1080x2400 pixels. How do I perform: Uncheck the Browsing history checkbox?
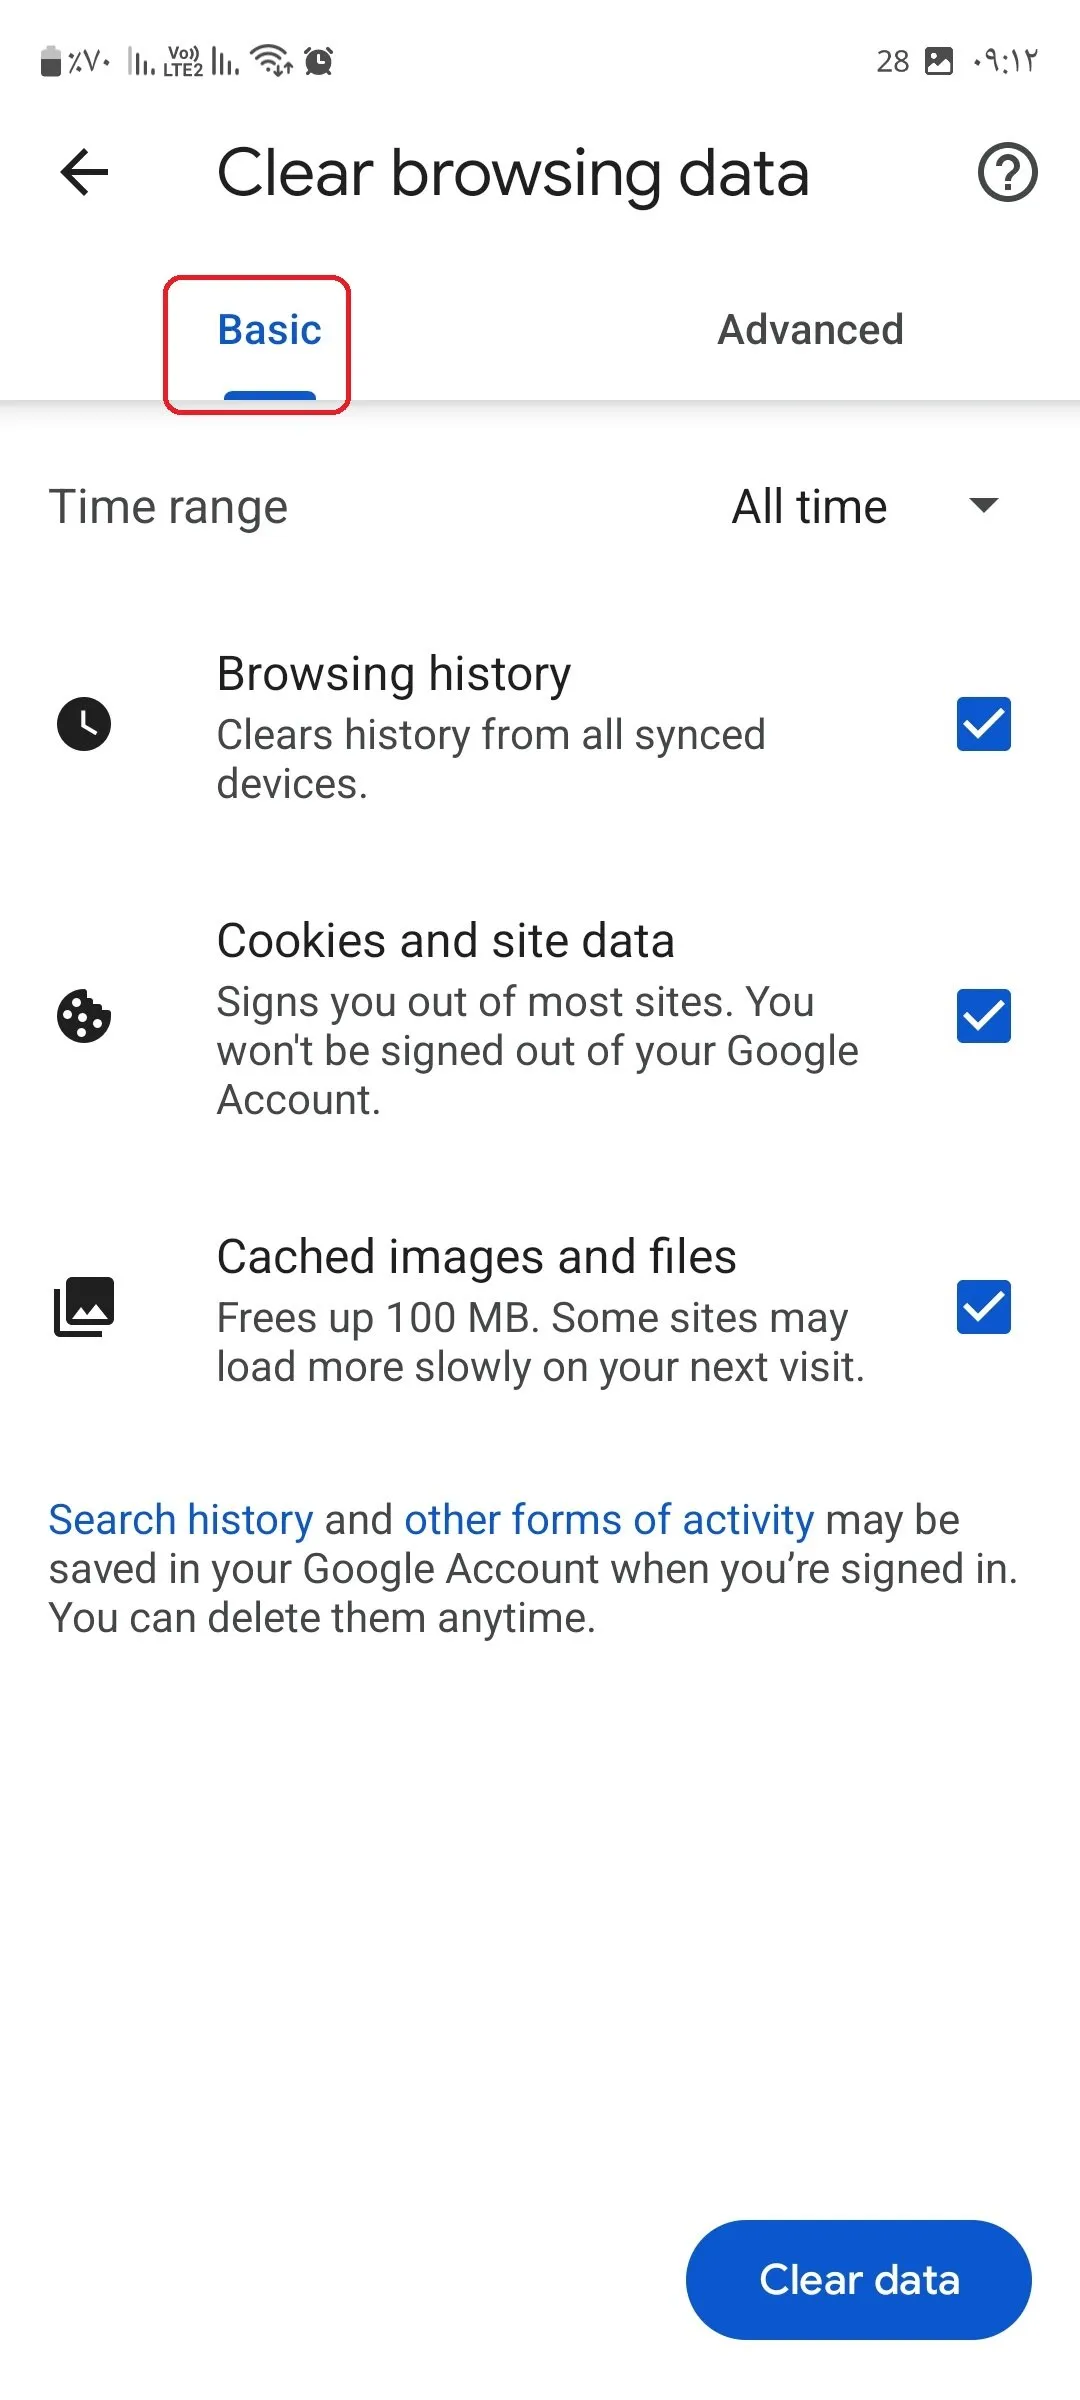pos(983,724)
